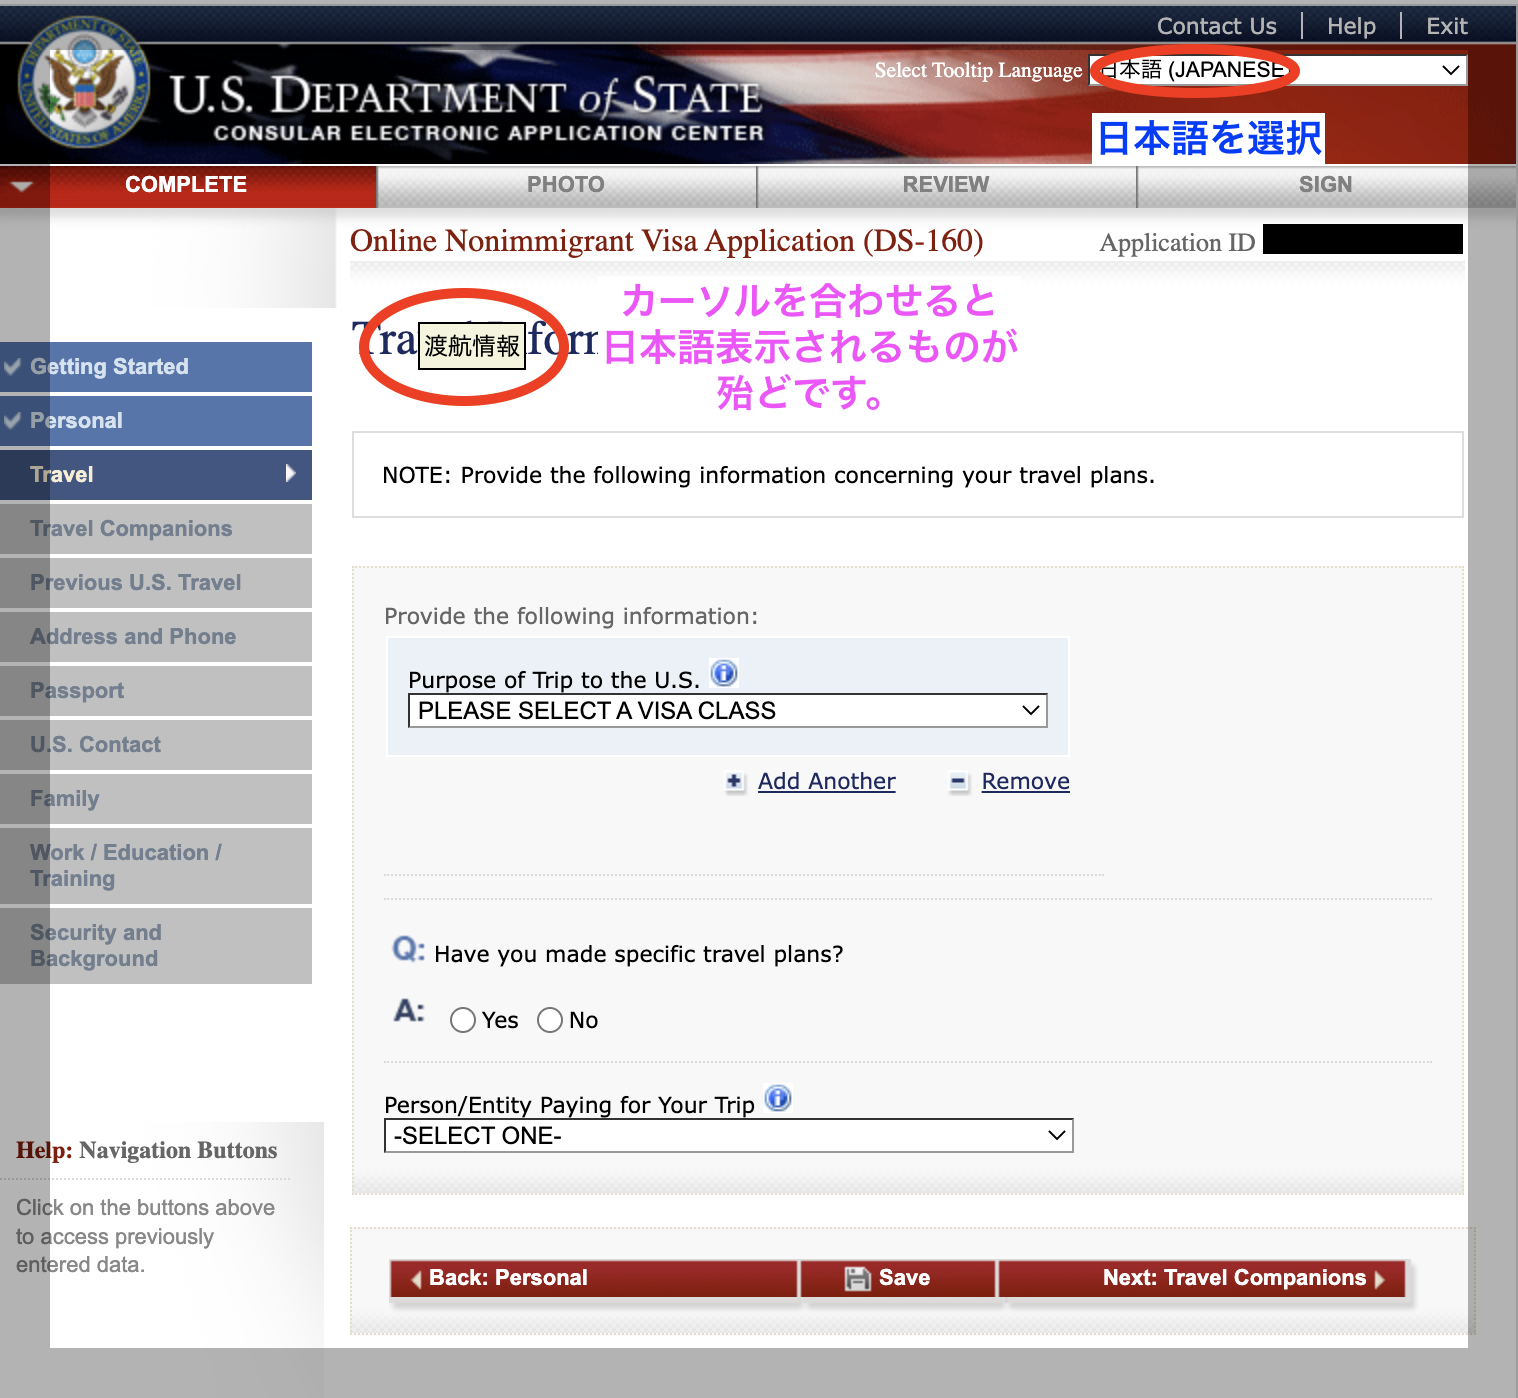Viewport: 1518px width, 1398px height.
Task: Click the Remove link
Action: tap(1025, 781)
